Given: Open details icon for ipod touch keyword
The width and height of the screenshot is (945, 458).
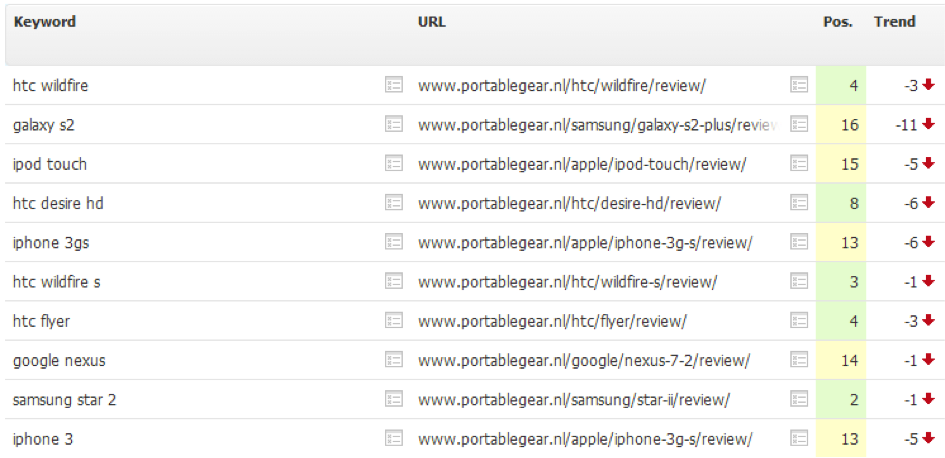Looking at the screenshot, I should click(x=394, y=163).
